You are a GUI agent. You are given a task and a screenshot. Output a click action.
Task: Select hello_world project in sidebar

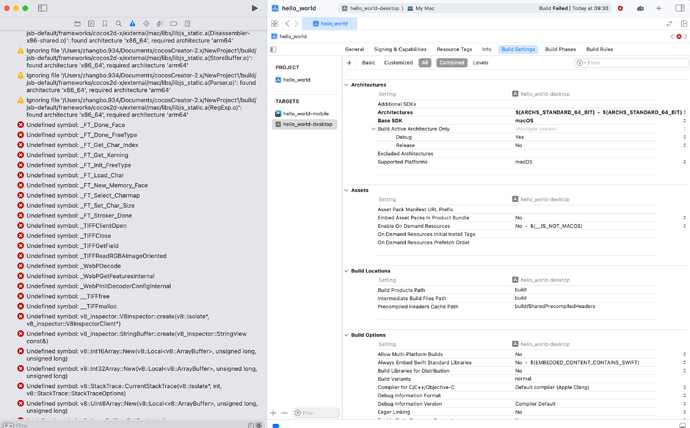tap(293, 80)
